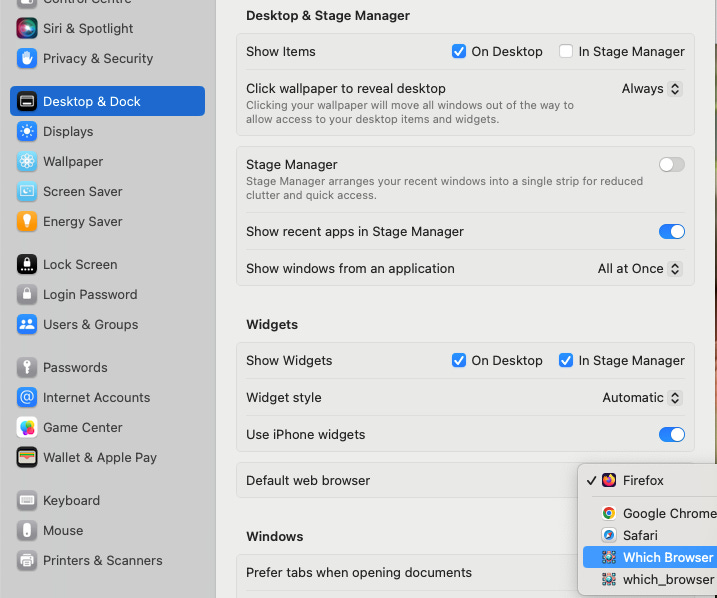This screenshot has height=598, width=717.
Task: Click the Wallet & Apple Pay icon
Action: coord(27,458)
